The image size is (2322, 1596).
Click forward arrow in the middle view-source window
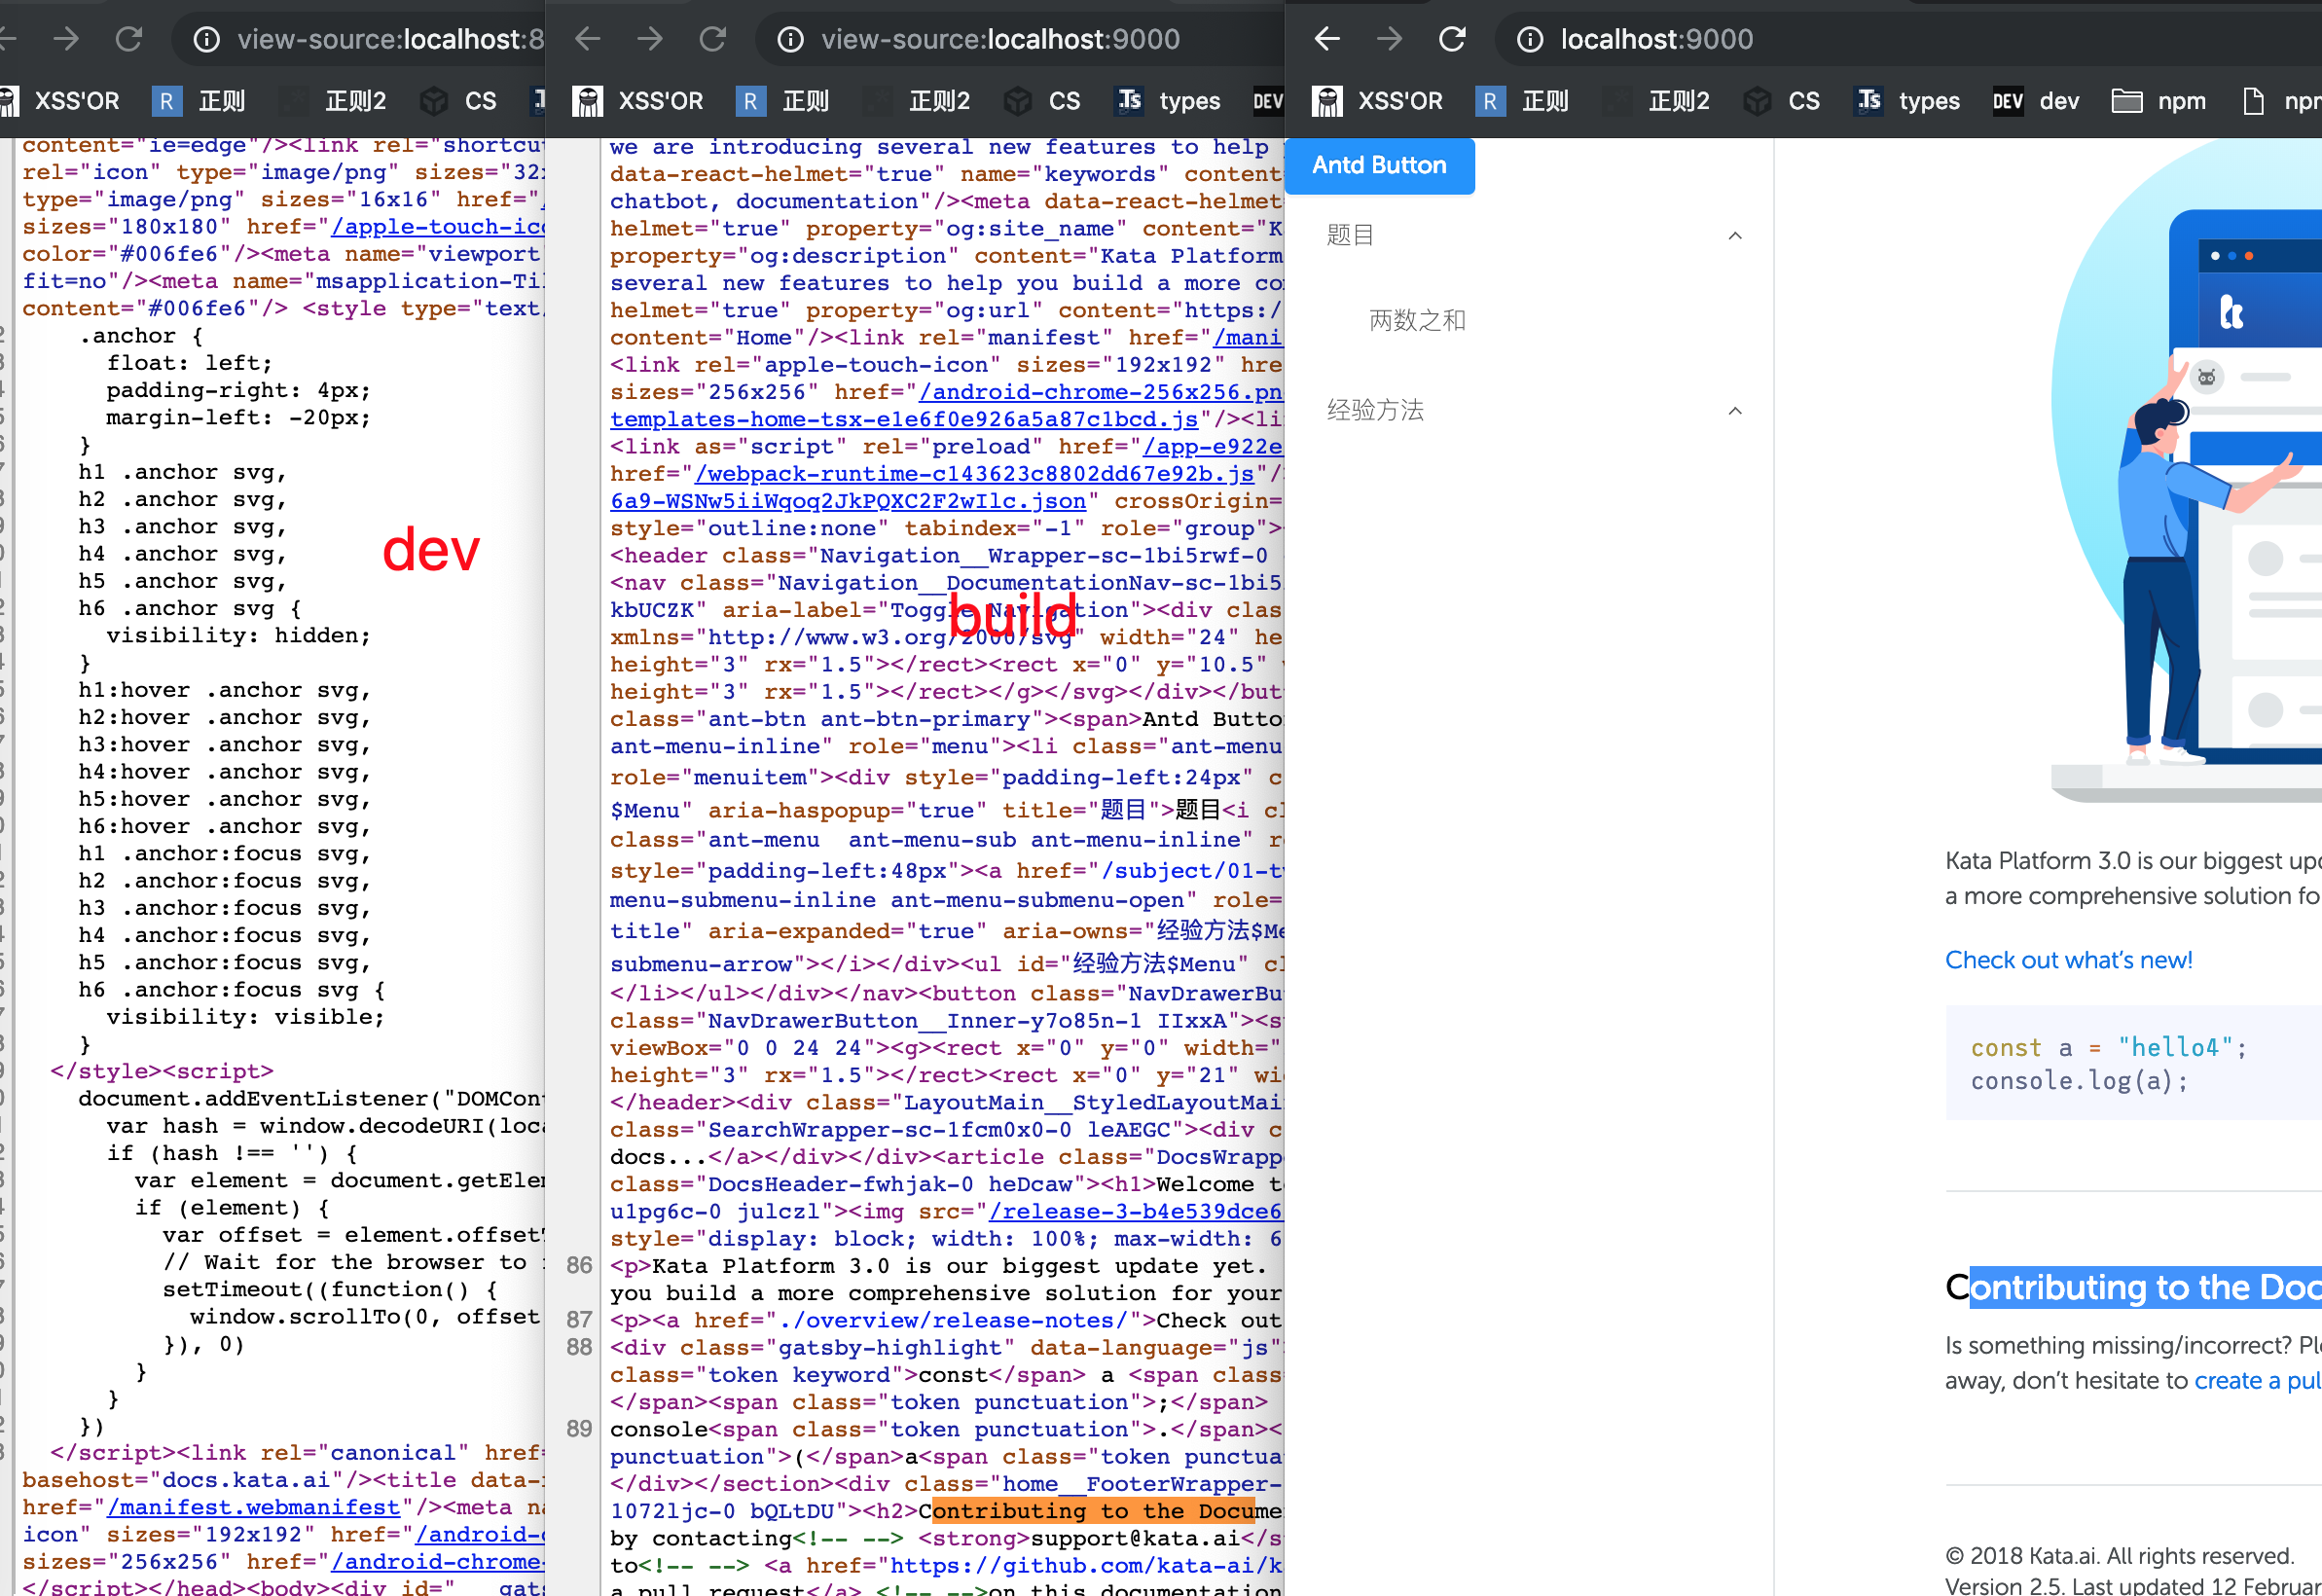pos(650,39)
